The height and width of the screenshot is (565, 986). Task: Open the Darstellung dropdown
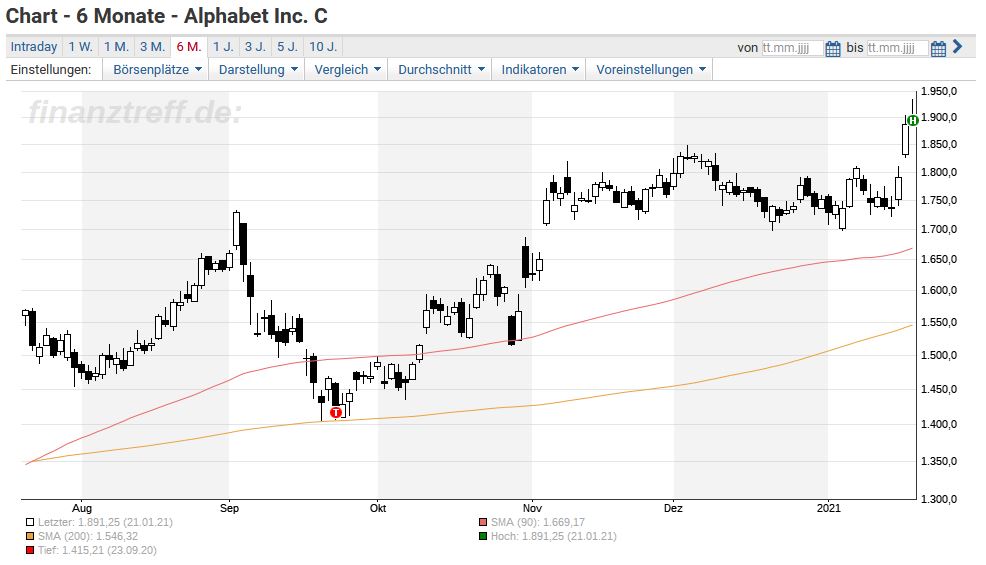257,70
